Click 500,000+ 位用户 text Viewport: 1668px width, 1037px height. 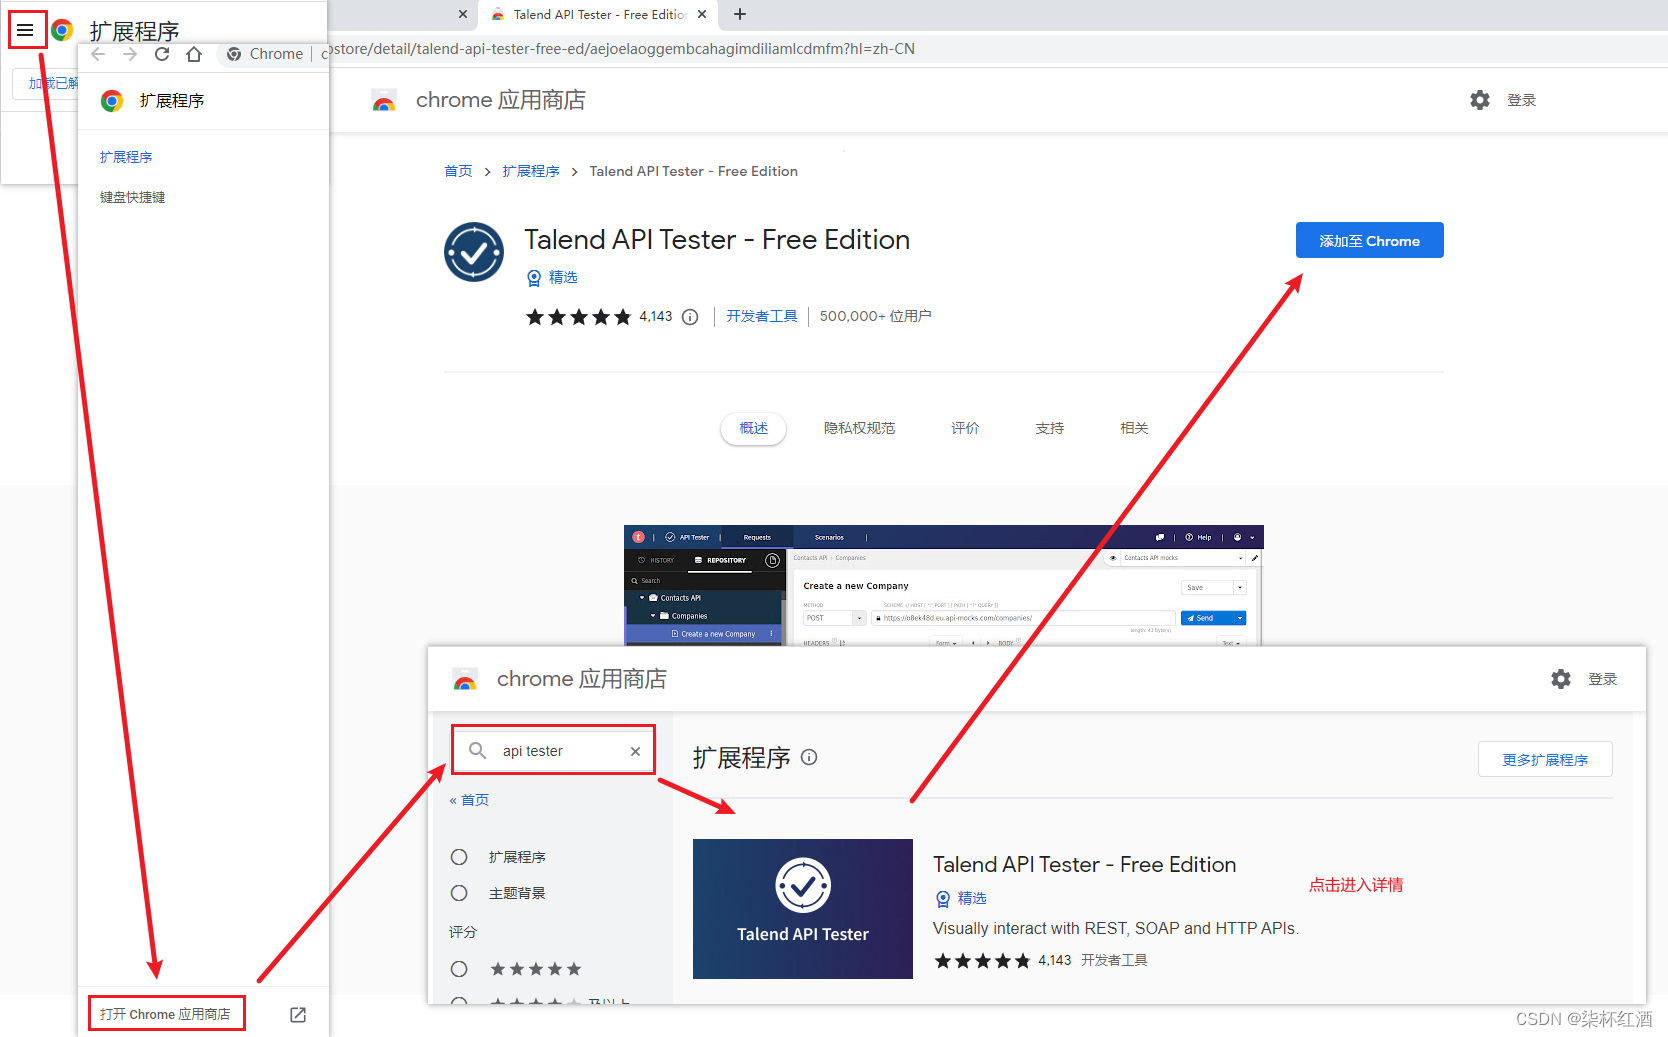[875, 316]
